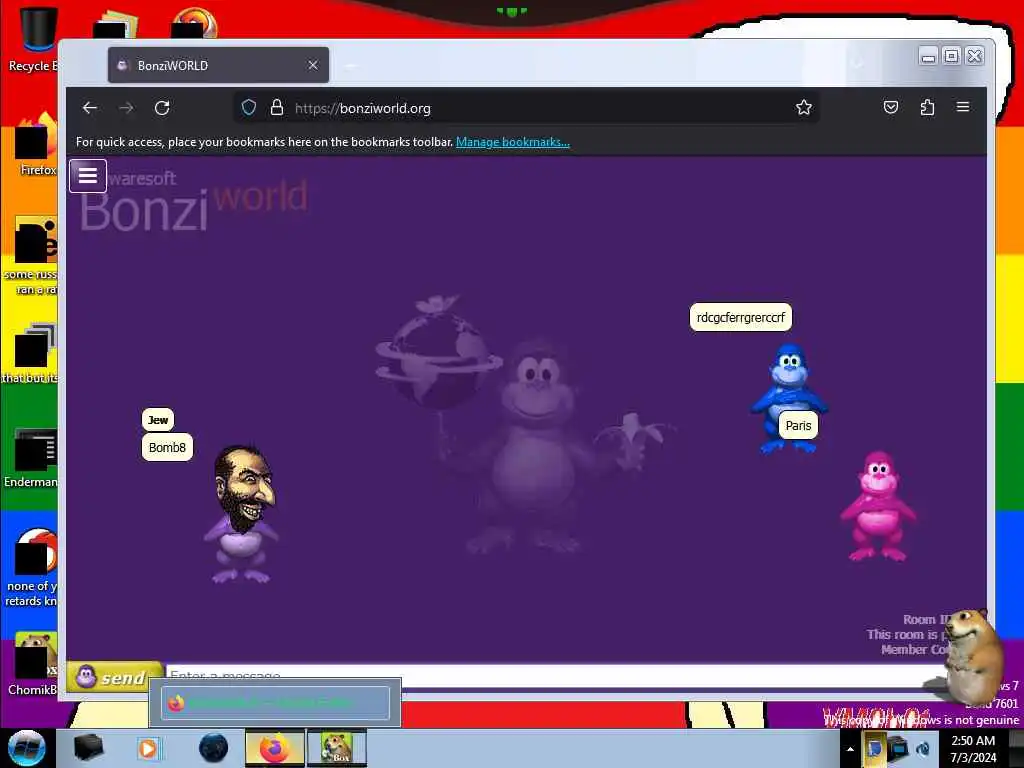Click the ChomikBox taskbar button

[x=337, y=748]
